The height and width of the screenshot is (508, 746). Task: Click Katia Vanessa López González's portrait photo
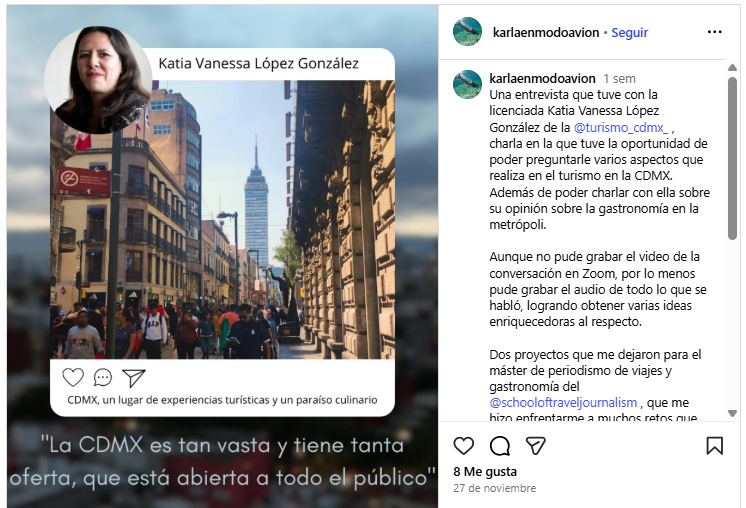(98, 80)
